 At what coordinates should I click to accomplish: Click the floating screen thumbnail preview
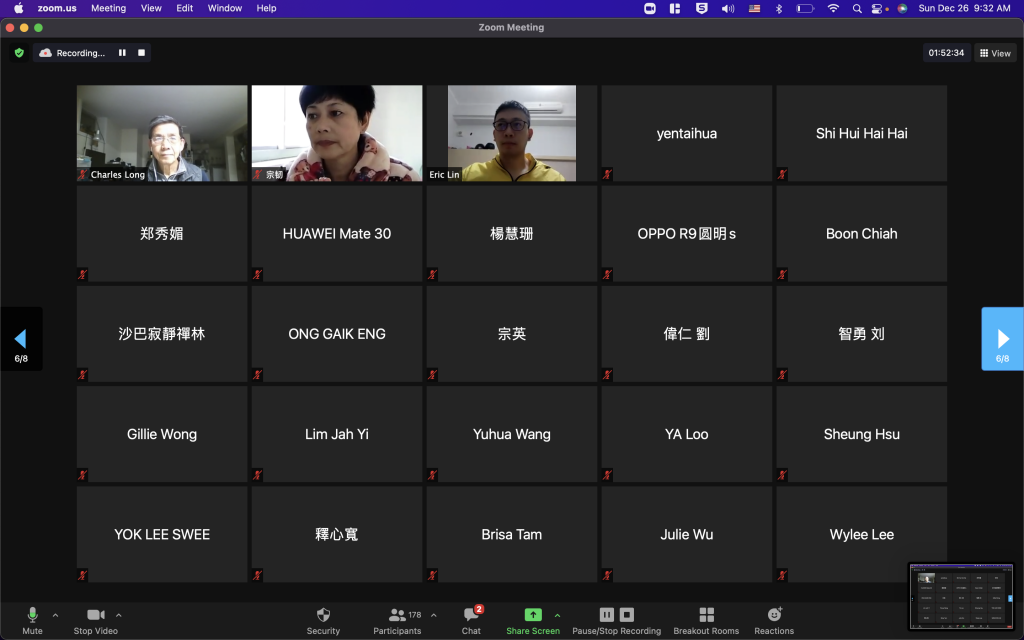960,597
